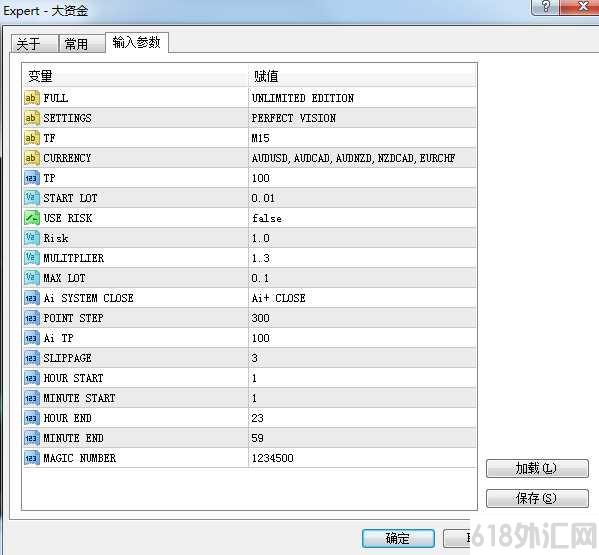Screen dimensions: 599x555
Task: Edit the MULTIPLIER value 1.3
Action: click(362, 258)
